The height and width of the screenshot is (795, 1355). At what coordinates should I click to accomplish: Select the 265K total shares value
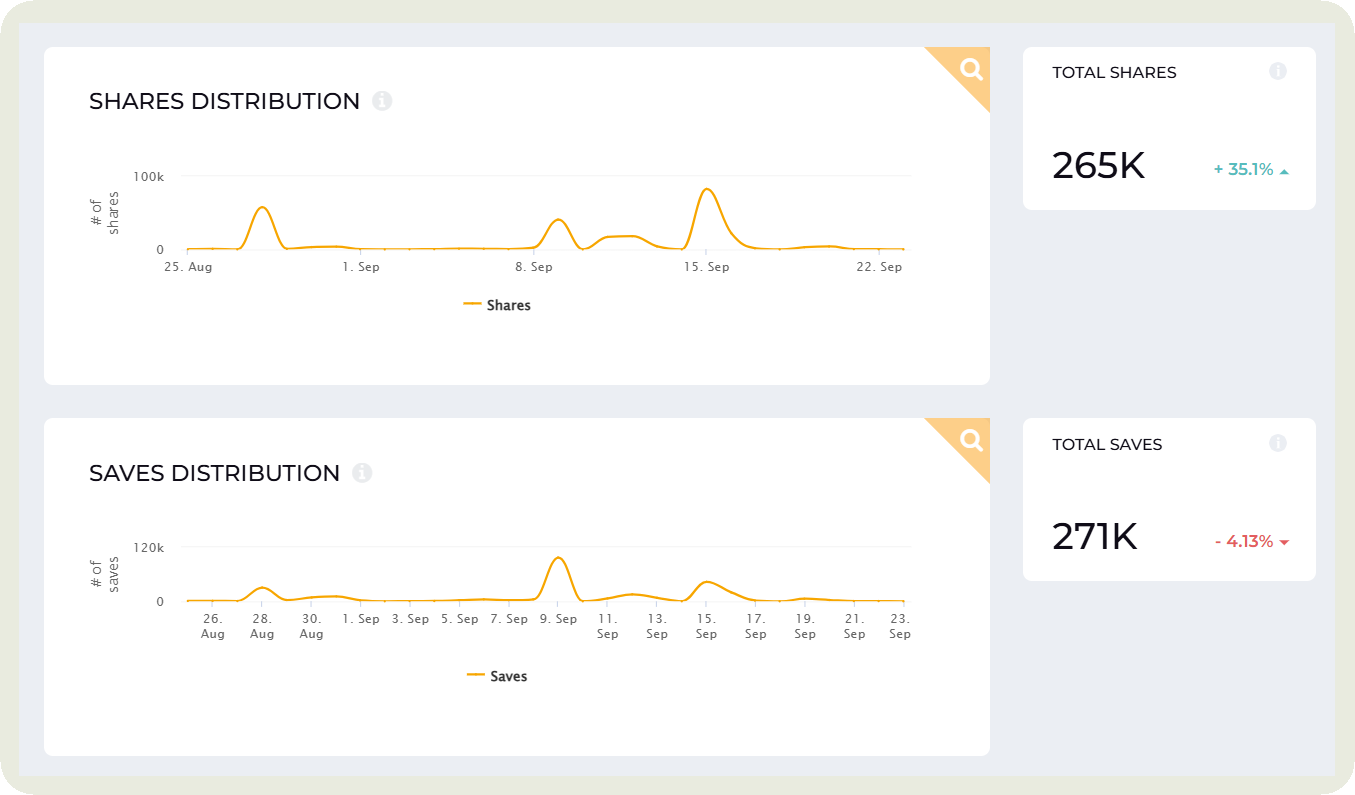click(1098, 166)
